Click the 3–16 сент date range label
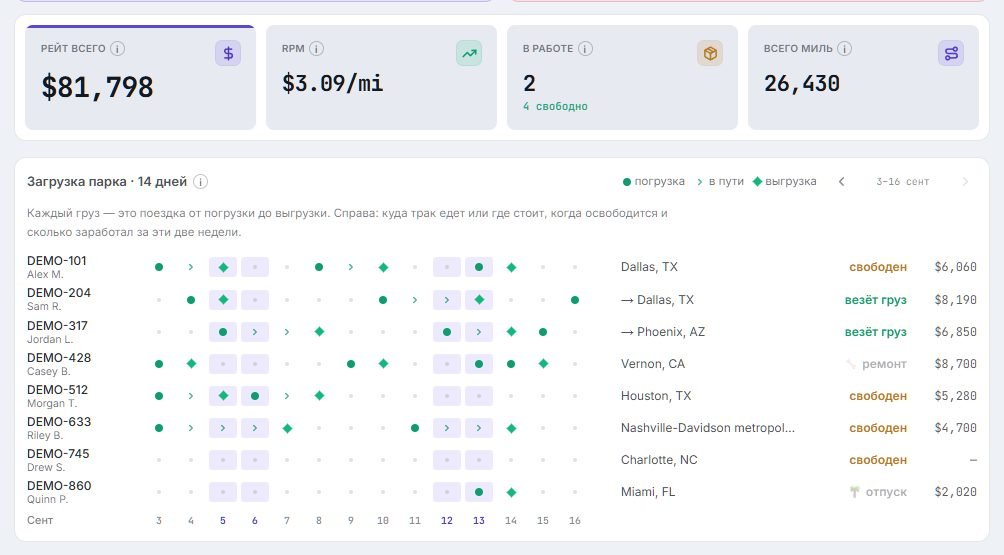 tap(902, 182)
